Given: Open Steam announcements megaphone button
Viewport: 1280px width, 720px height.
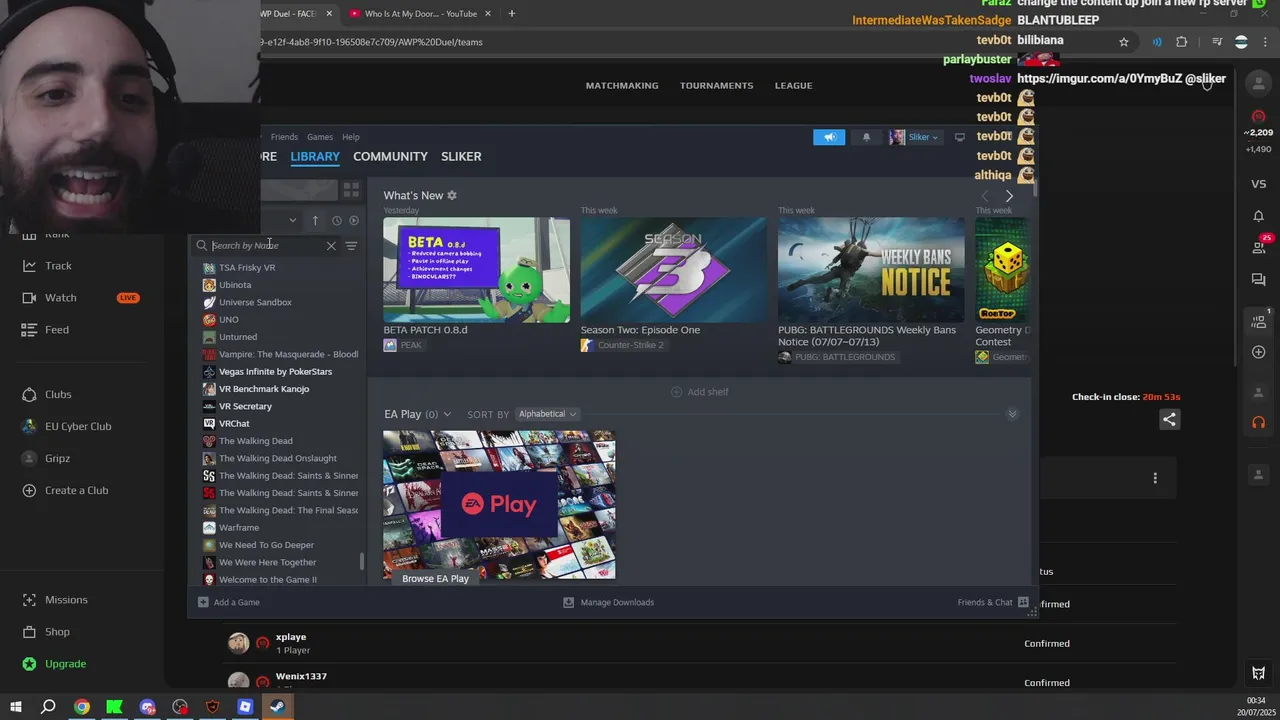Looking at the screenshot, I should tap(829, 137).
